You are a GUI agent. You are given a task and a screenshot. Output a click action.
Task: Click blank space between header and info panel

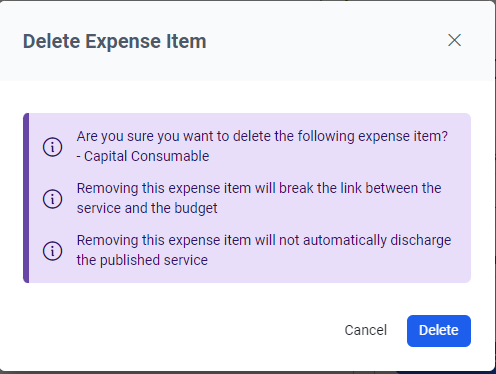click(x=247, y=97)
